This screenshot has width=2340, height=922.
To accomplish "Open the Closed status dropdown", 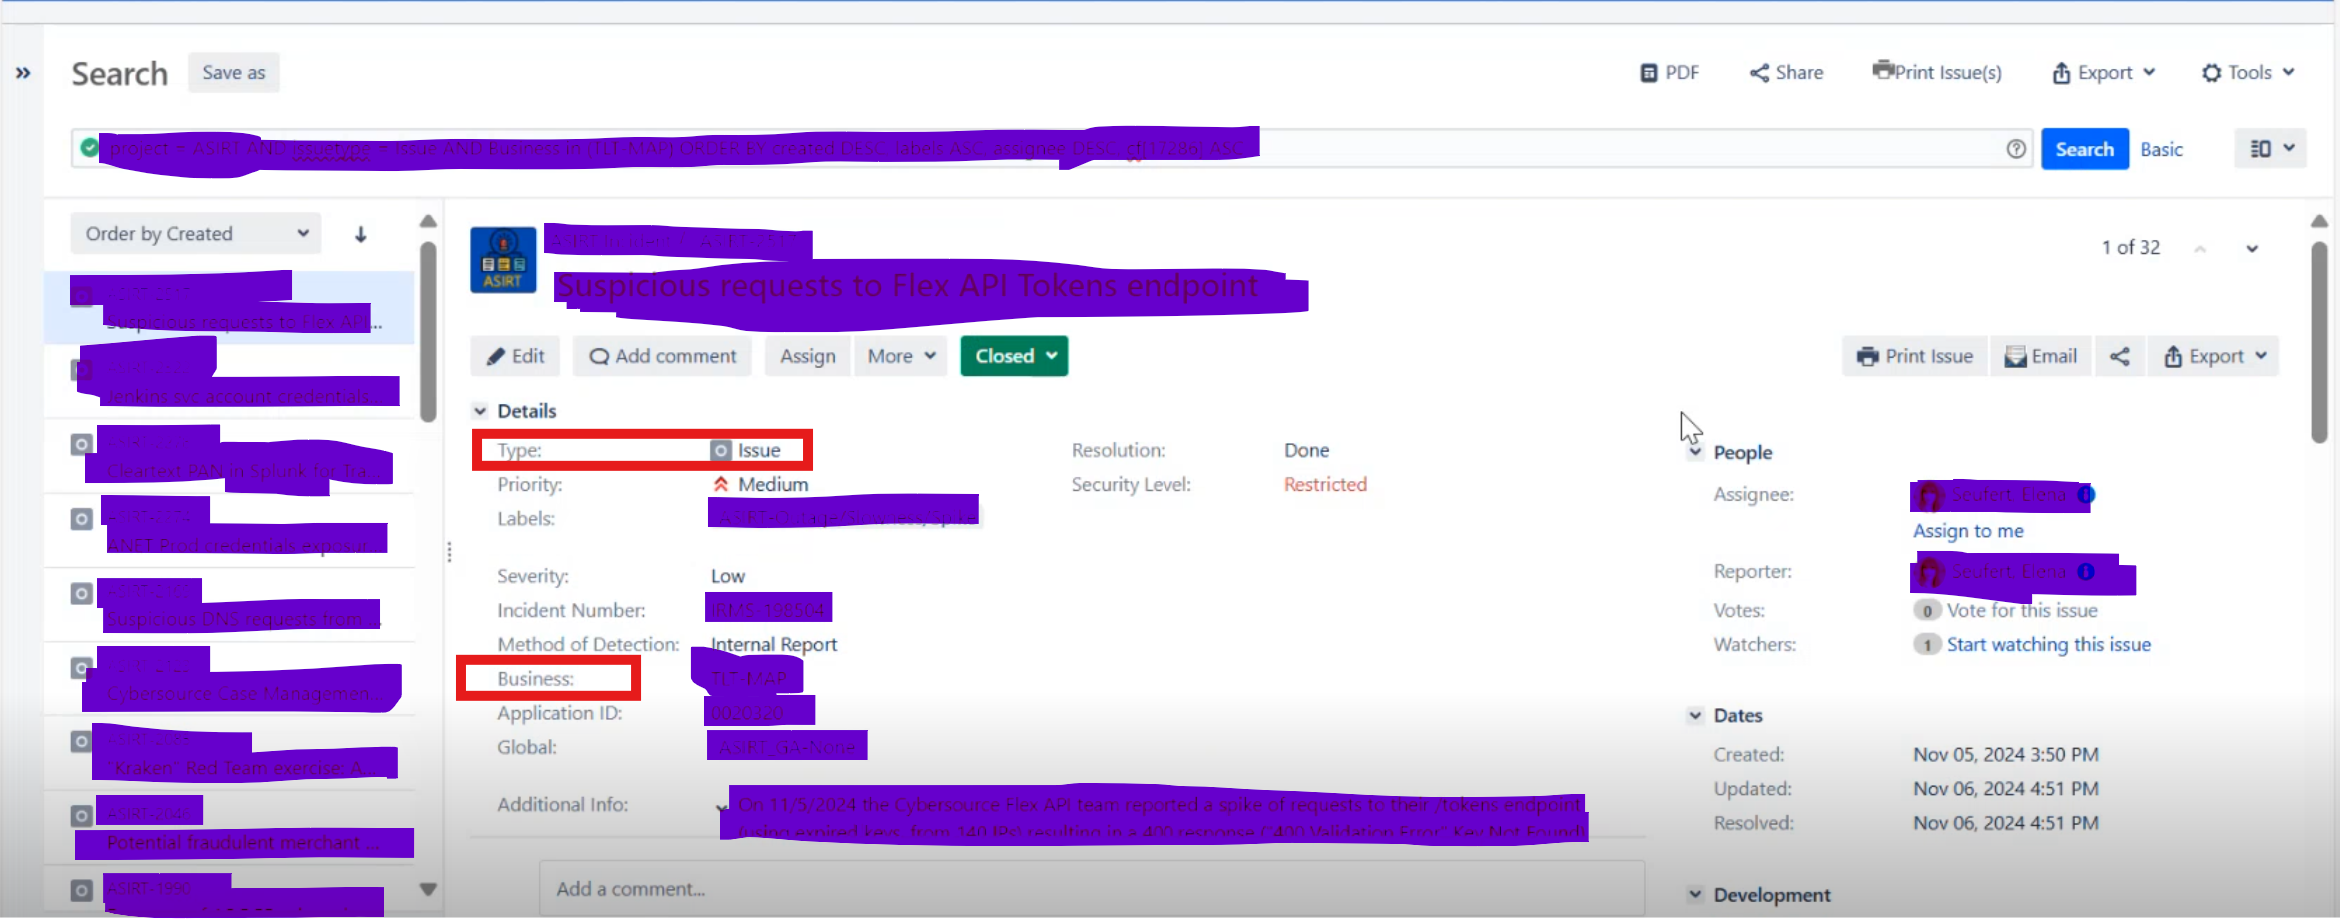I will [1014, 356].
